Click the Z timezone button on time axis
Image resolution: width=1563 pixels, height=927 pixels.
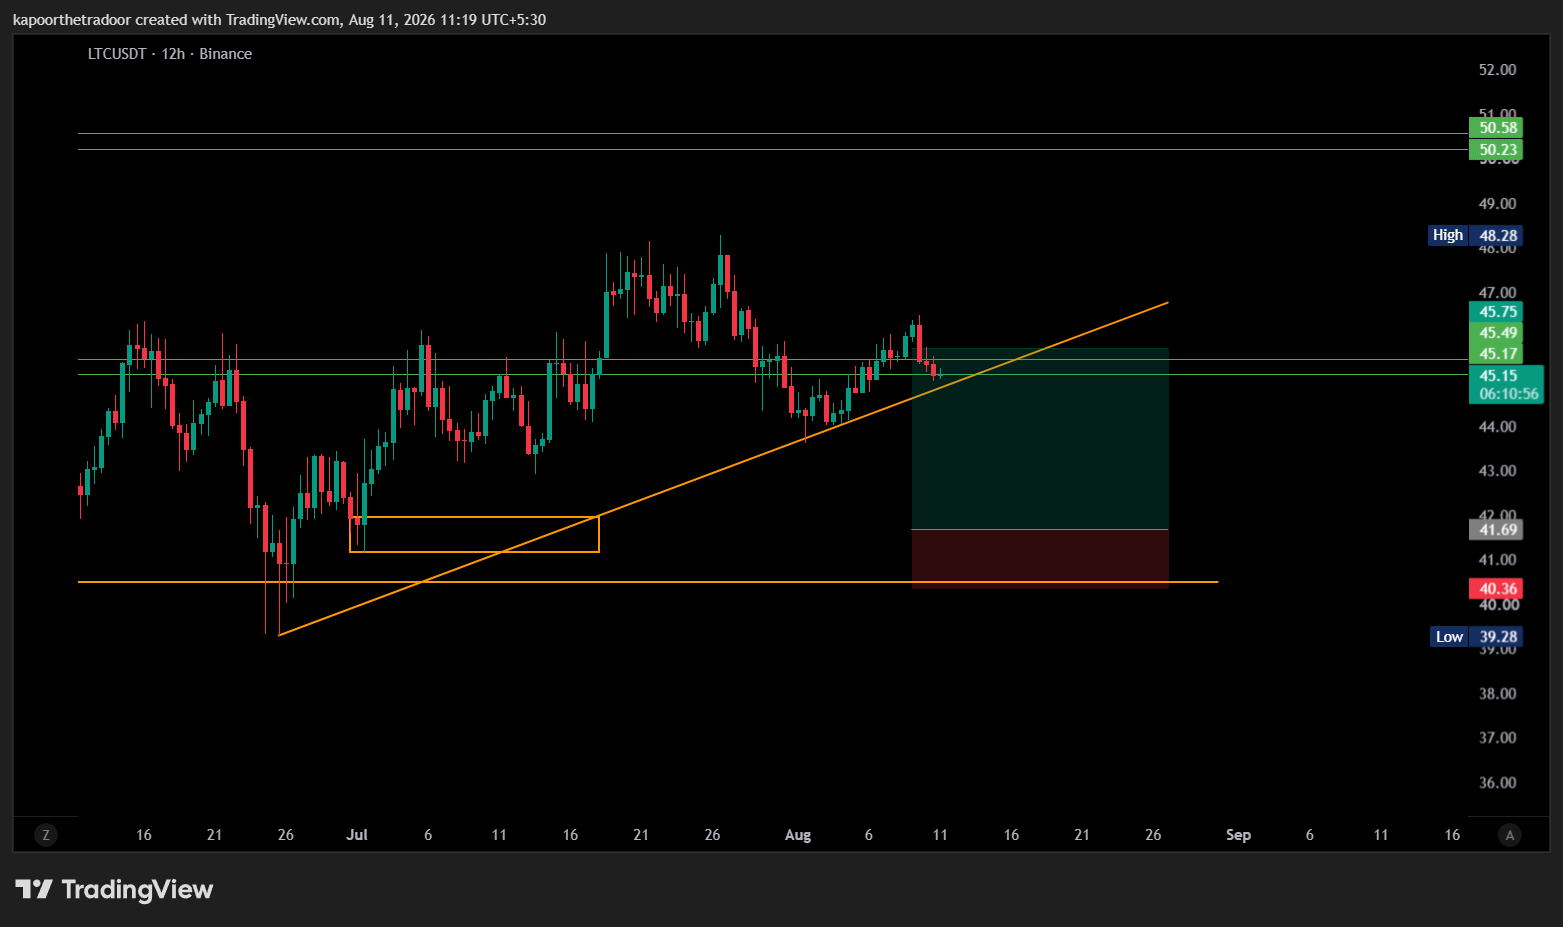[x=45, y=835]
